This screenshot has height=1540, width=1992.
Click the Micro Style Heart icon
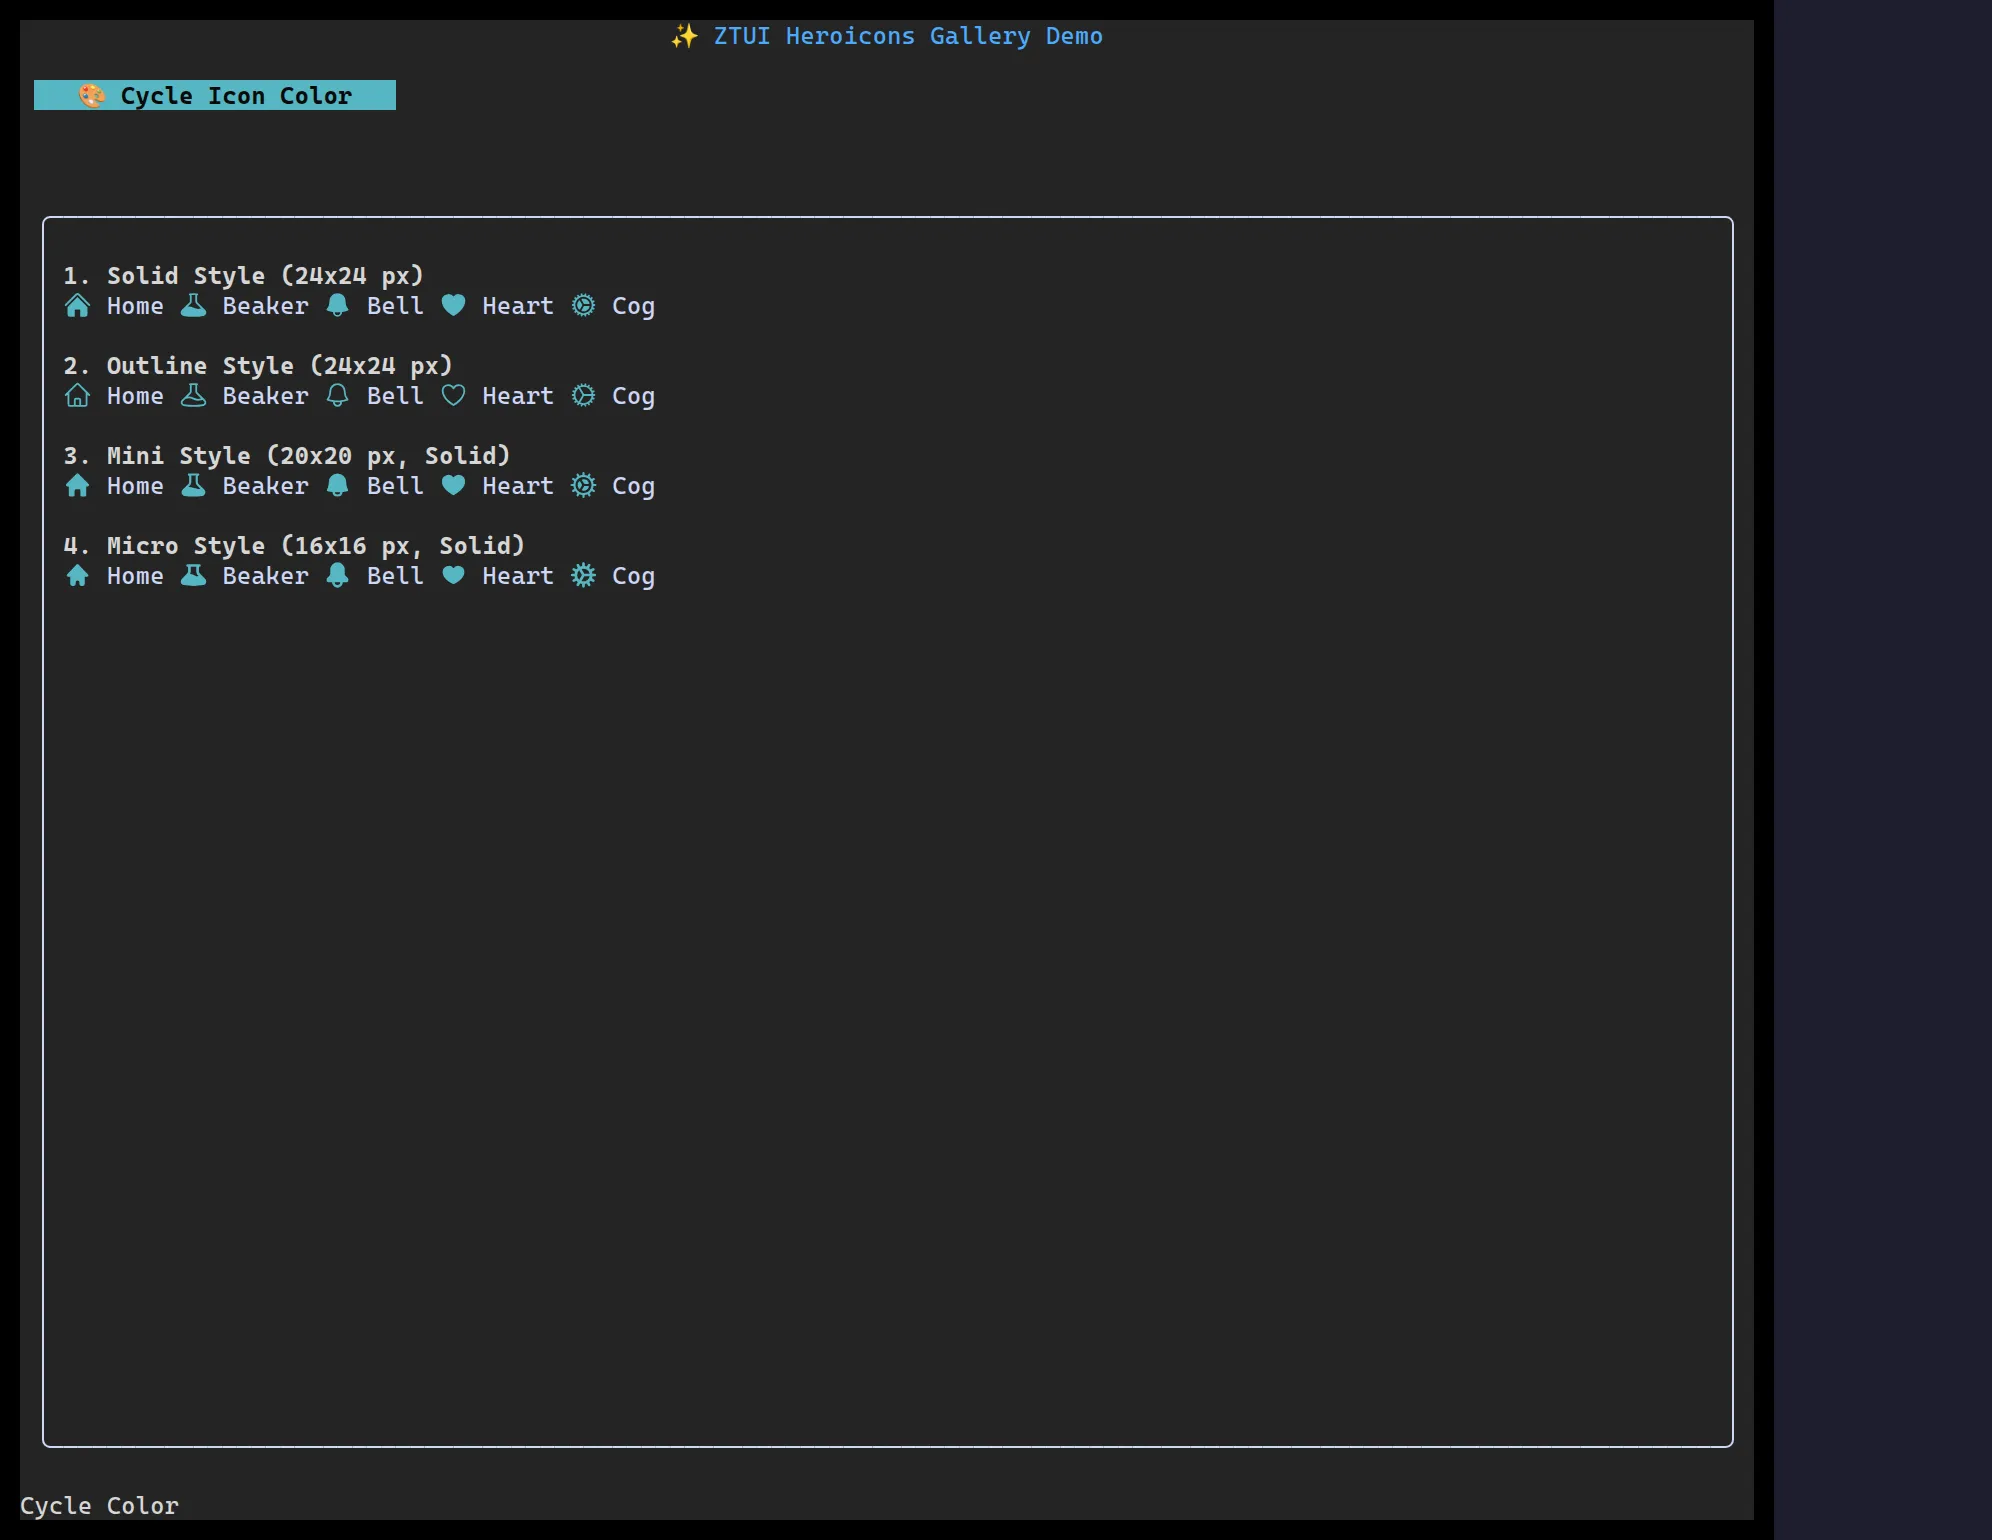tap(453, 575)
